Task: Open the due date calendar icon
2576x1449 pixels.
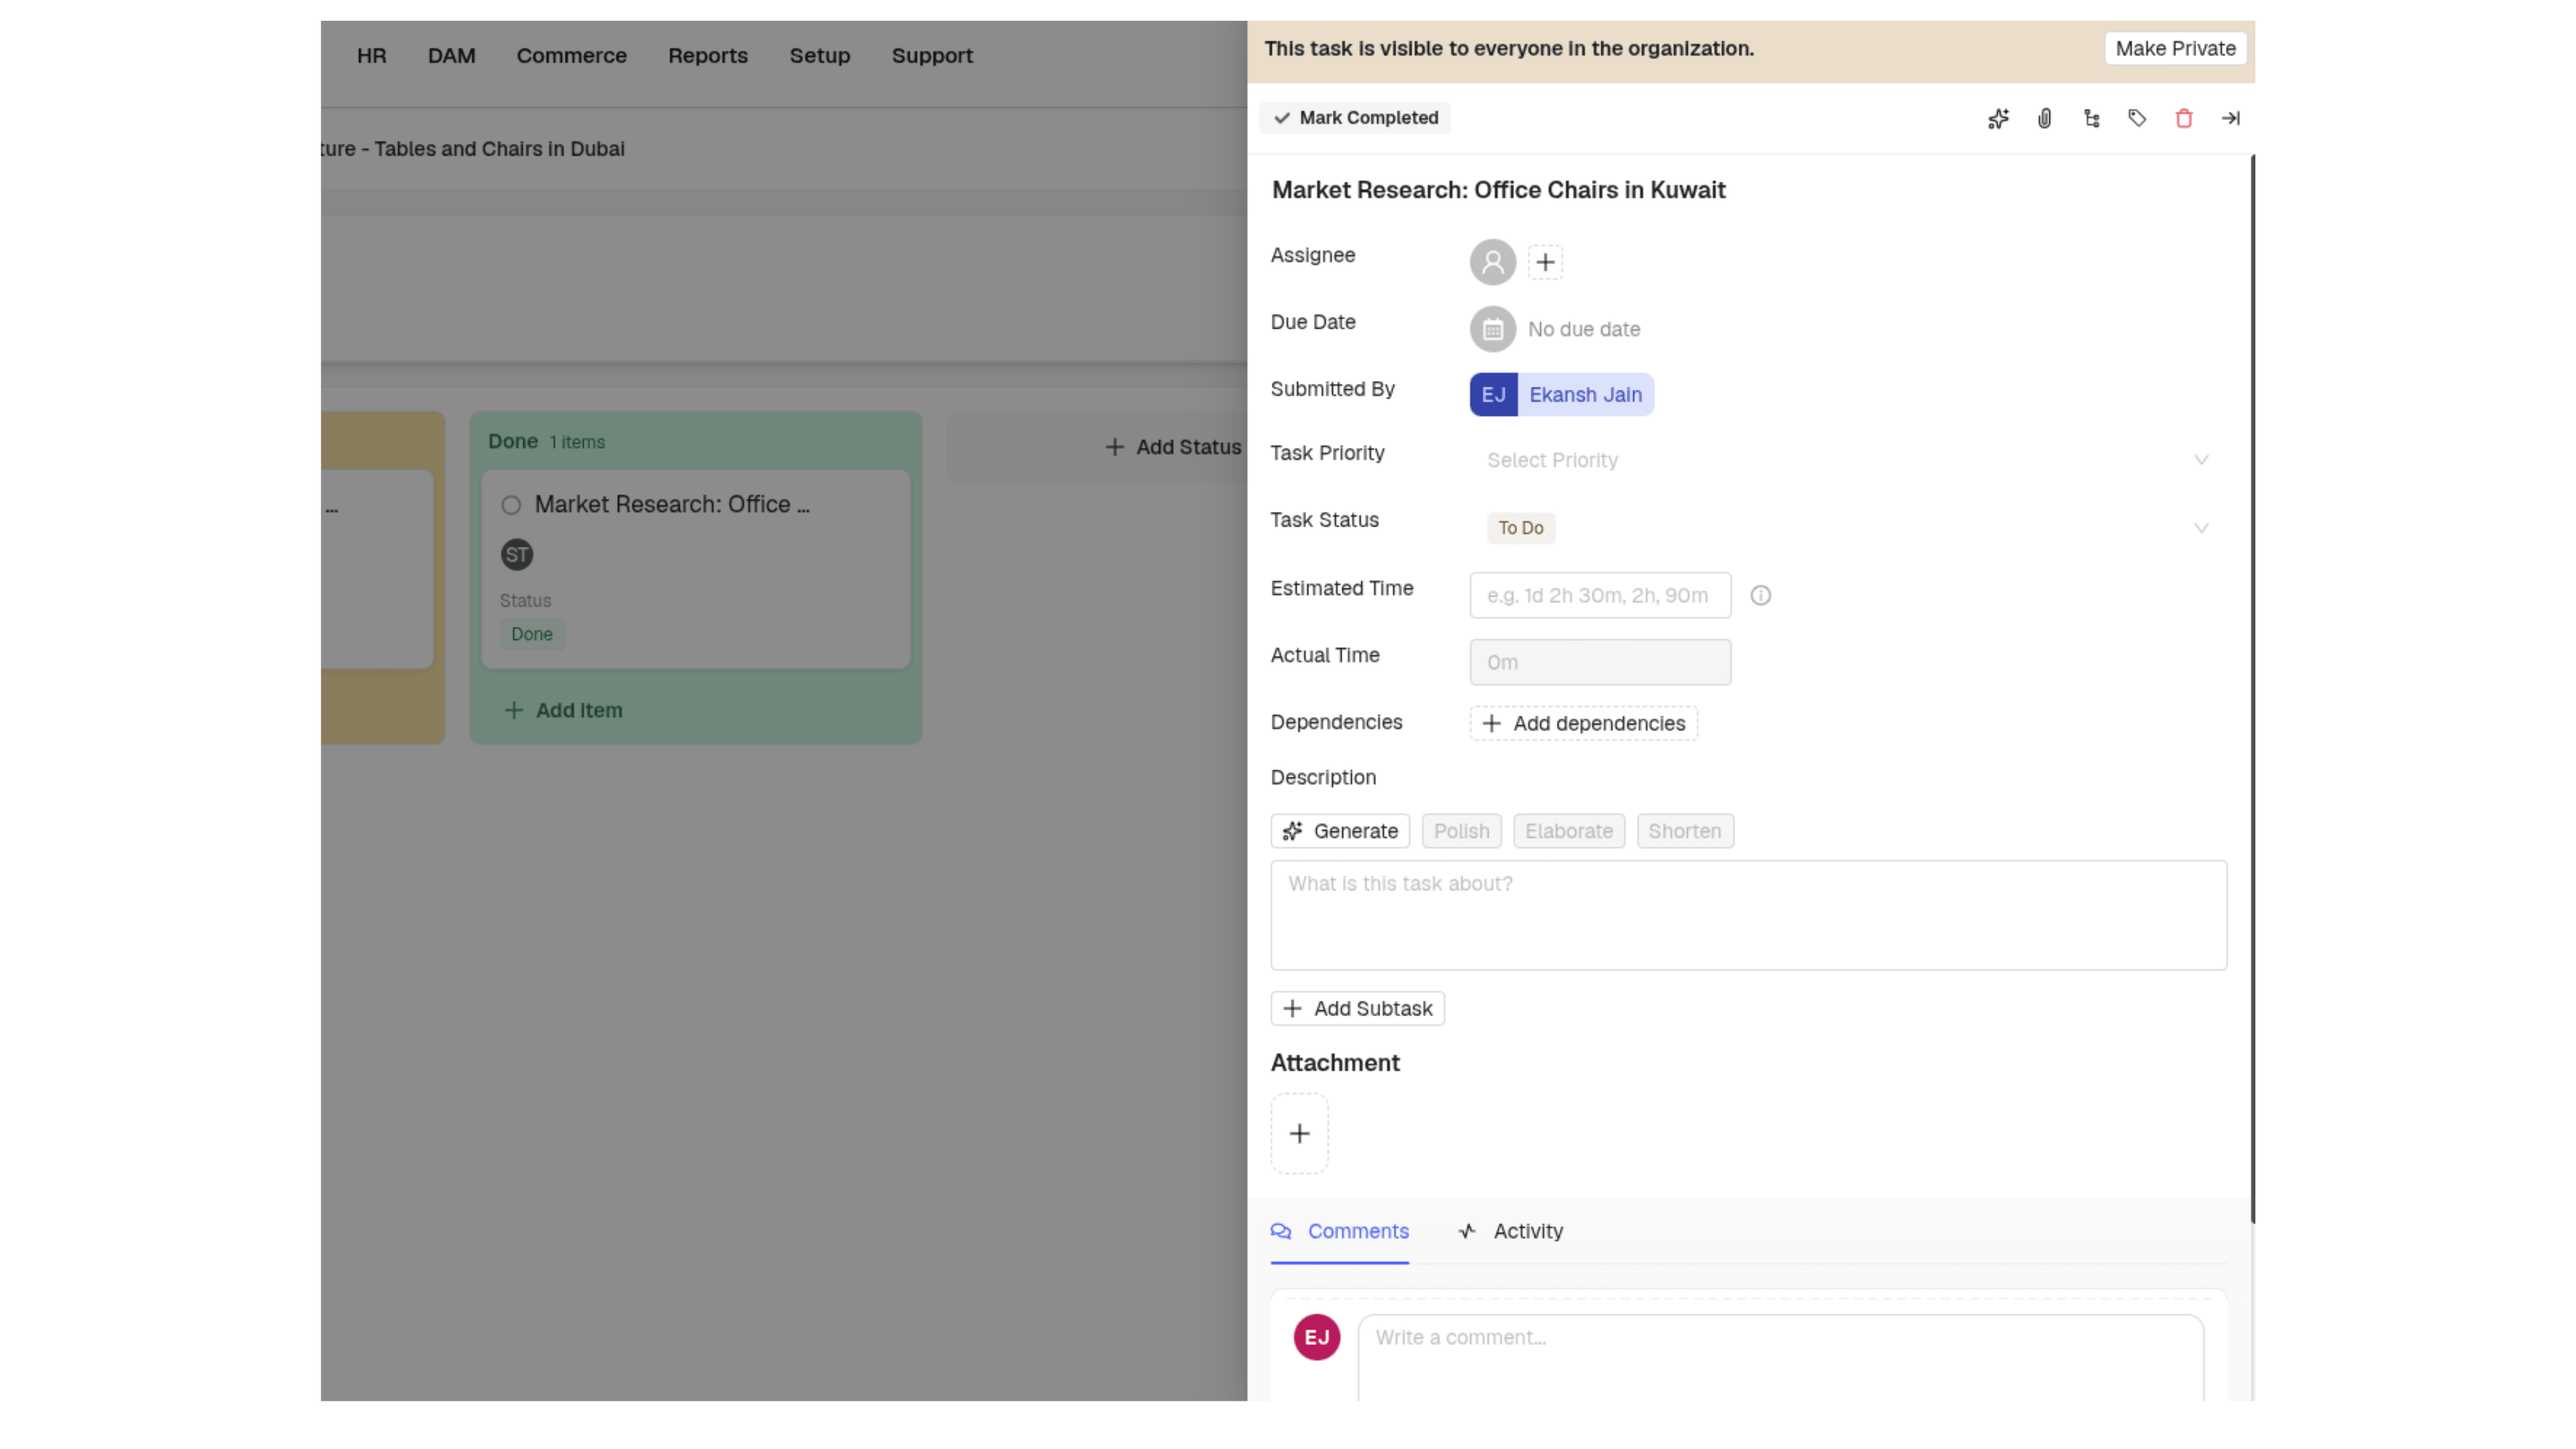Action: tap(1492, 329)
